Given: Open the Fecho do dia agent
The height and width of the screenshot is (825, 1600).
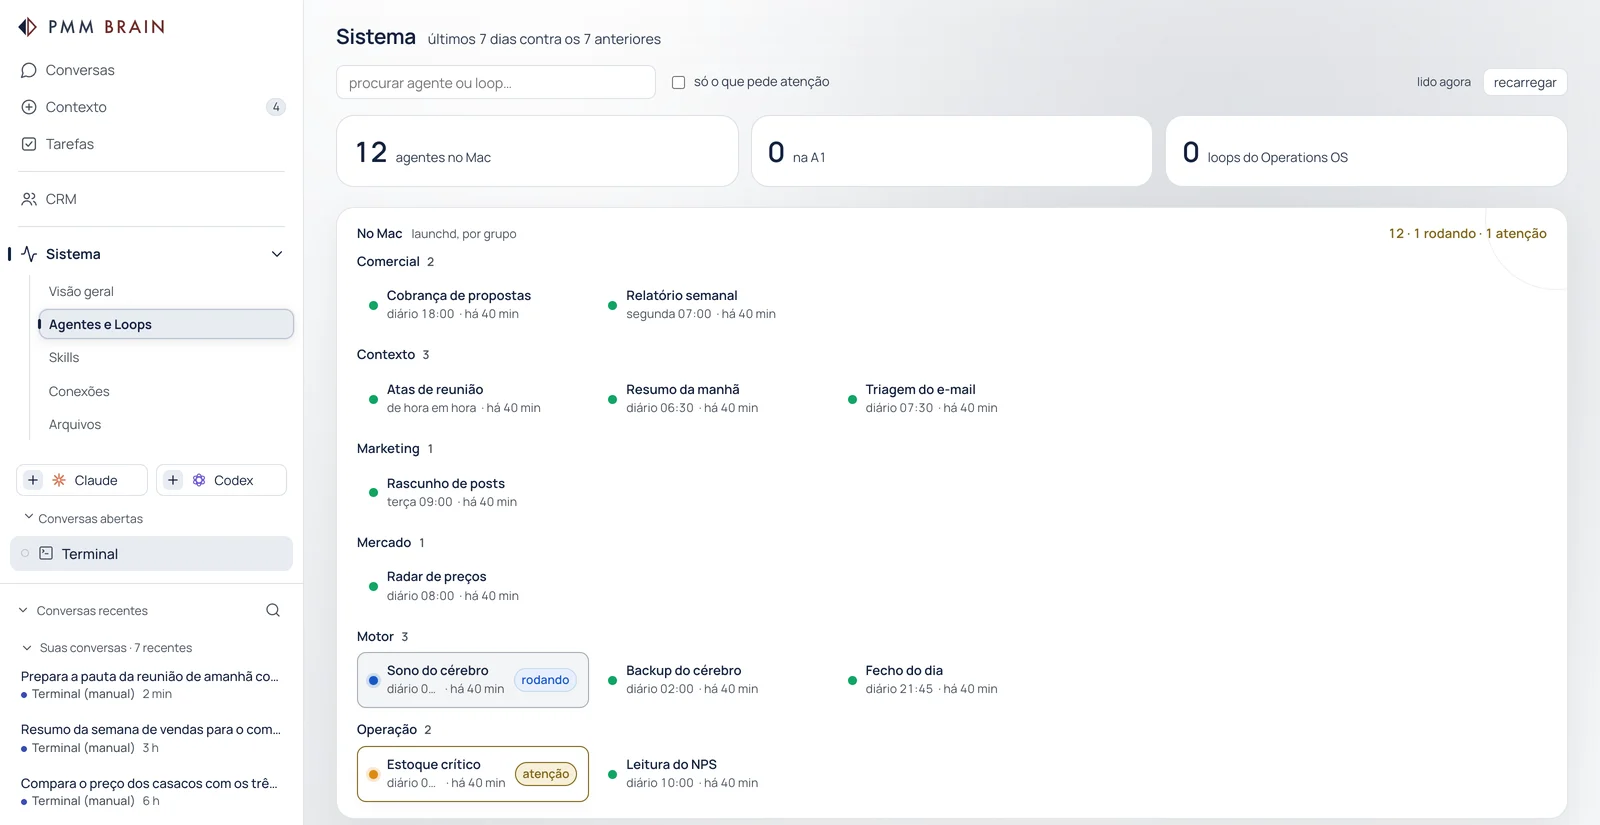Looking at the screenshot, I should (x=952, y=680).
